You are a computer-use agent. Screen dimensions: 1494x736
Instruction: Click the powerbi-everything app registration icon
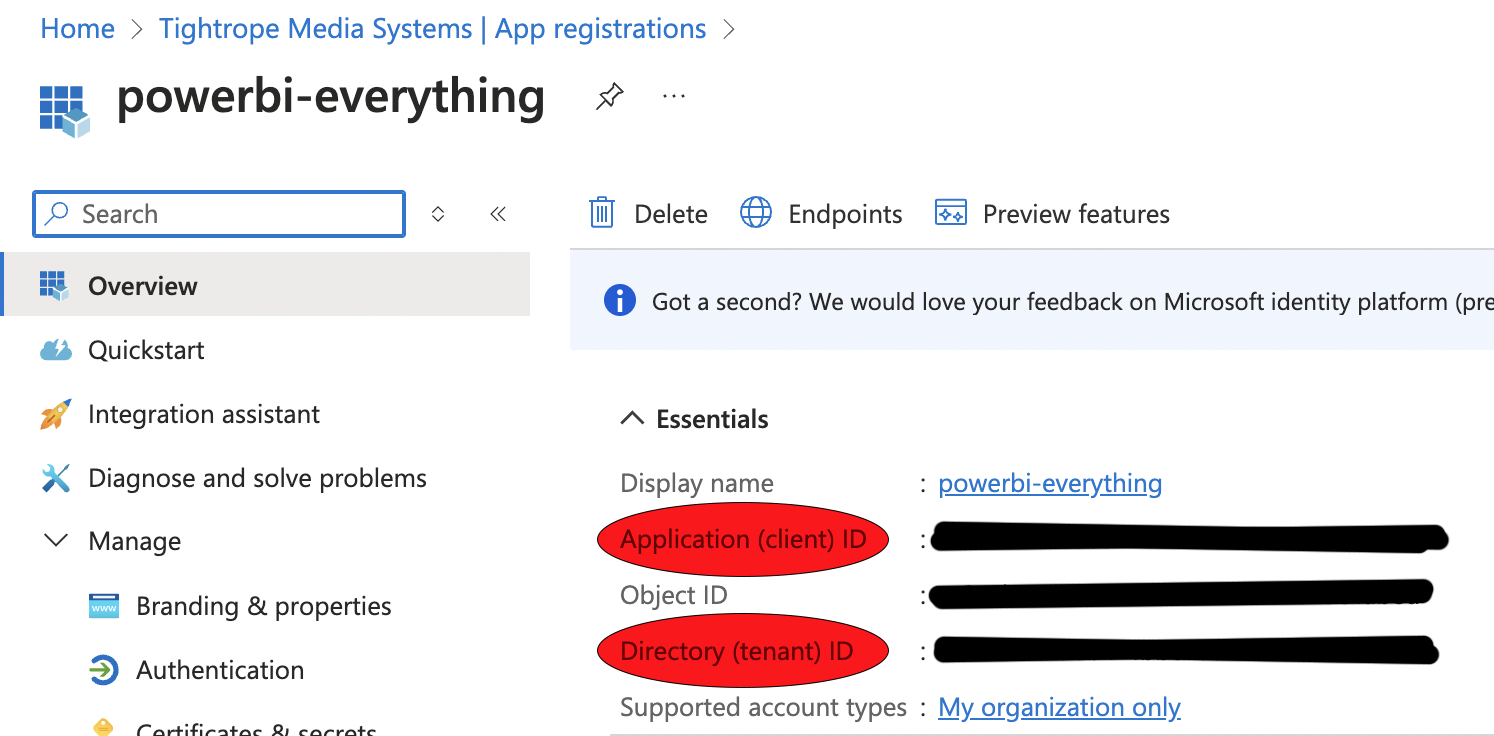click(x=65, y=110)
